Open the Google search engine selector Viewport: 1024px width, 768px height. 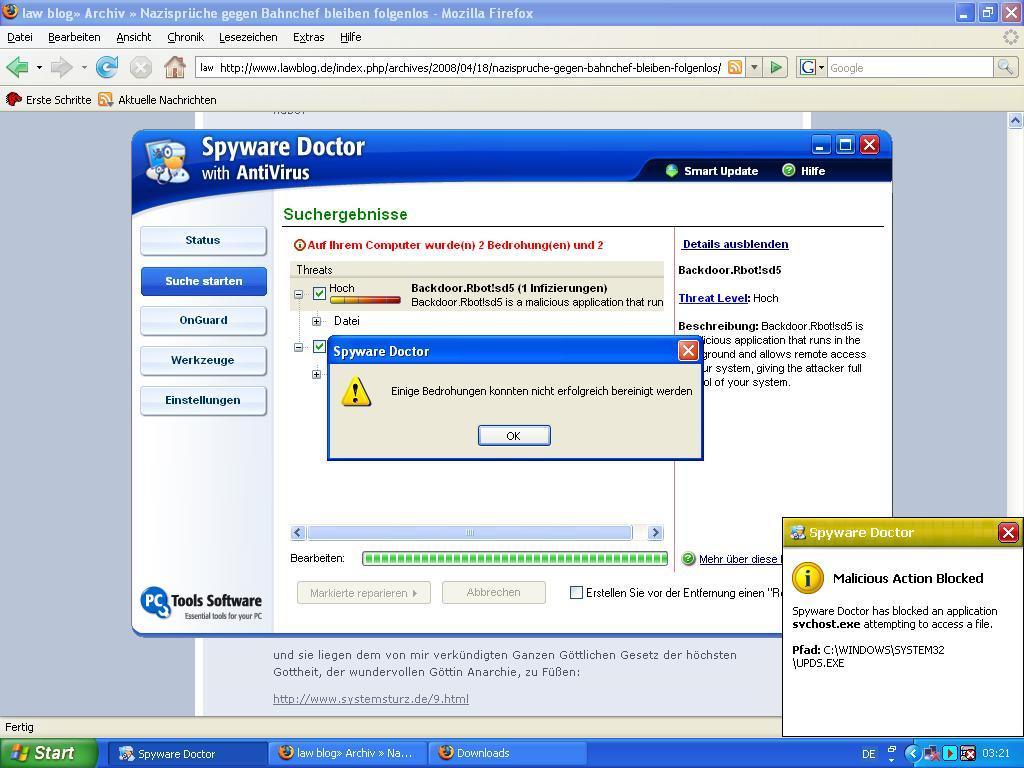(812, 67)
